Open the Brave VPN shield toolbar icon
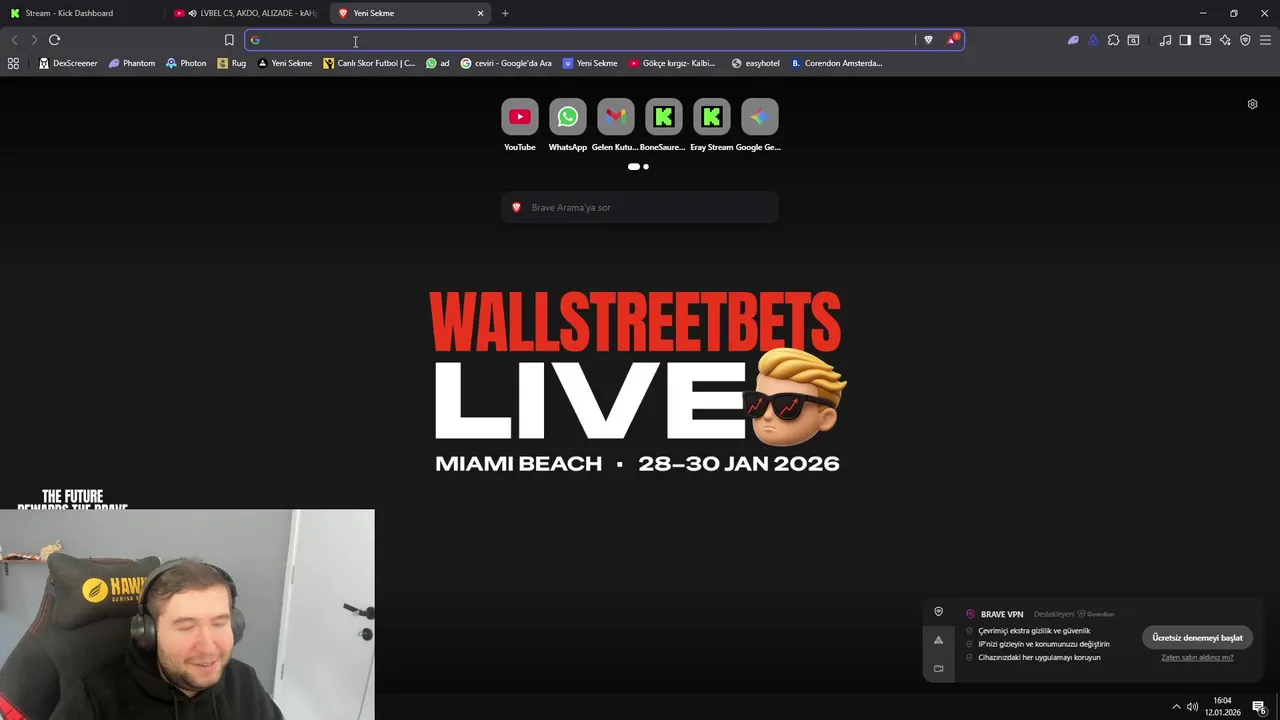The width and height of the screenshot is (1280, 720). [x=1245, y=40]
